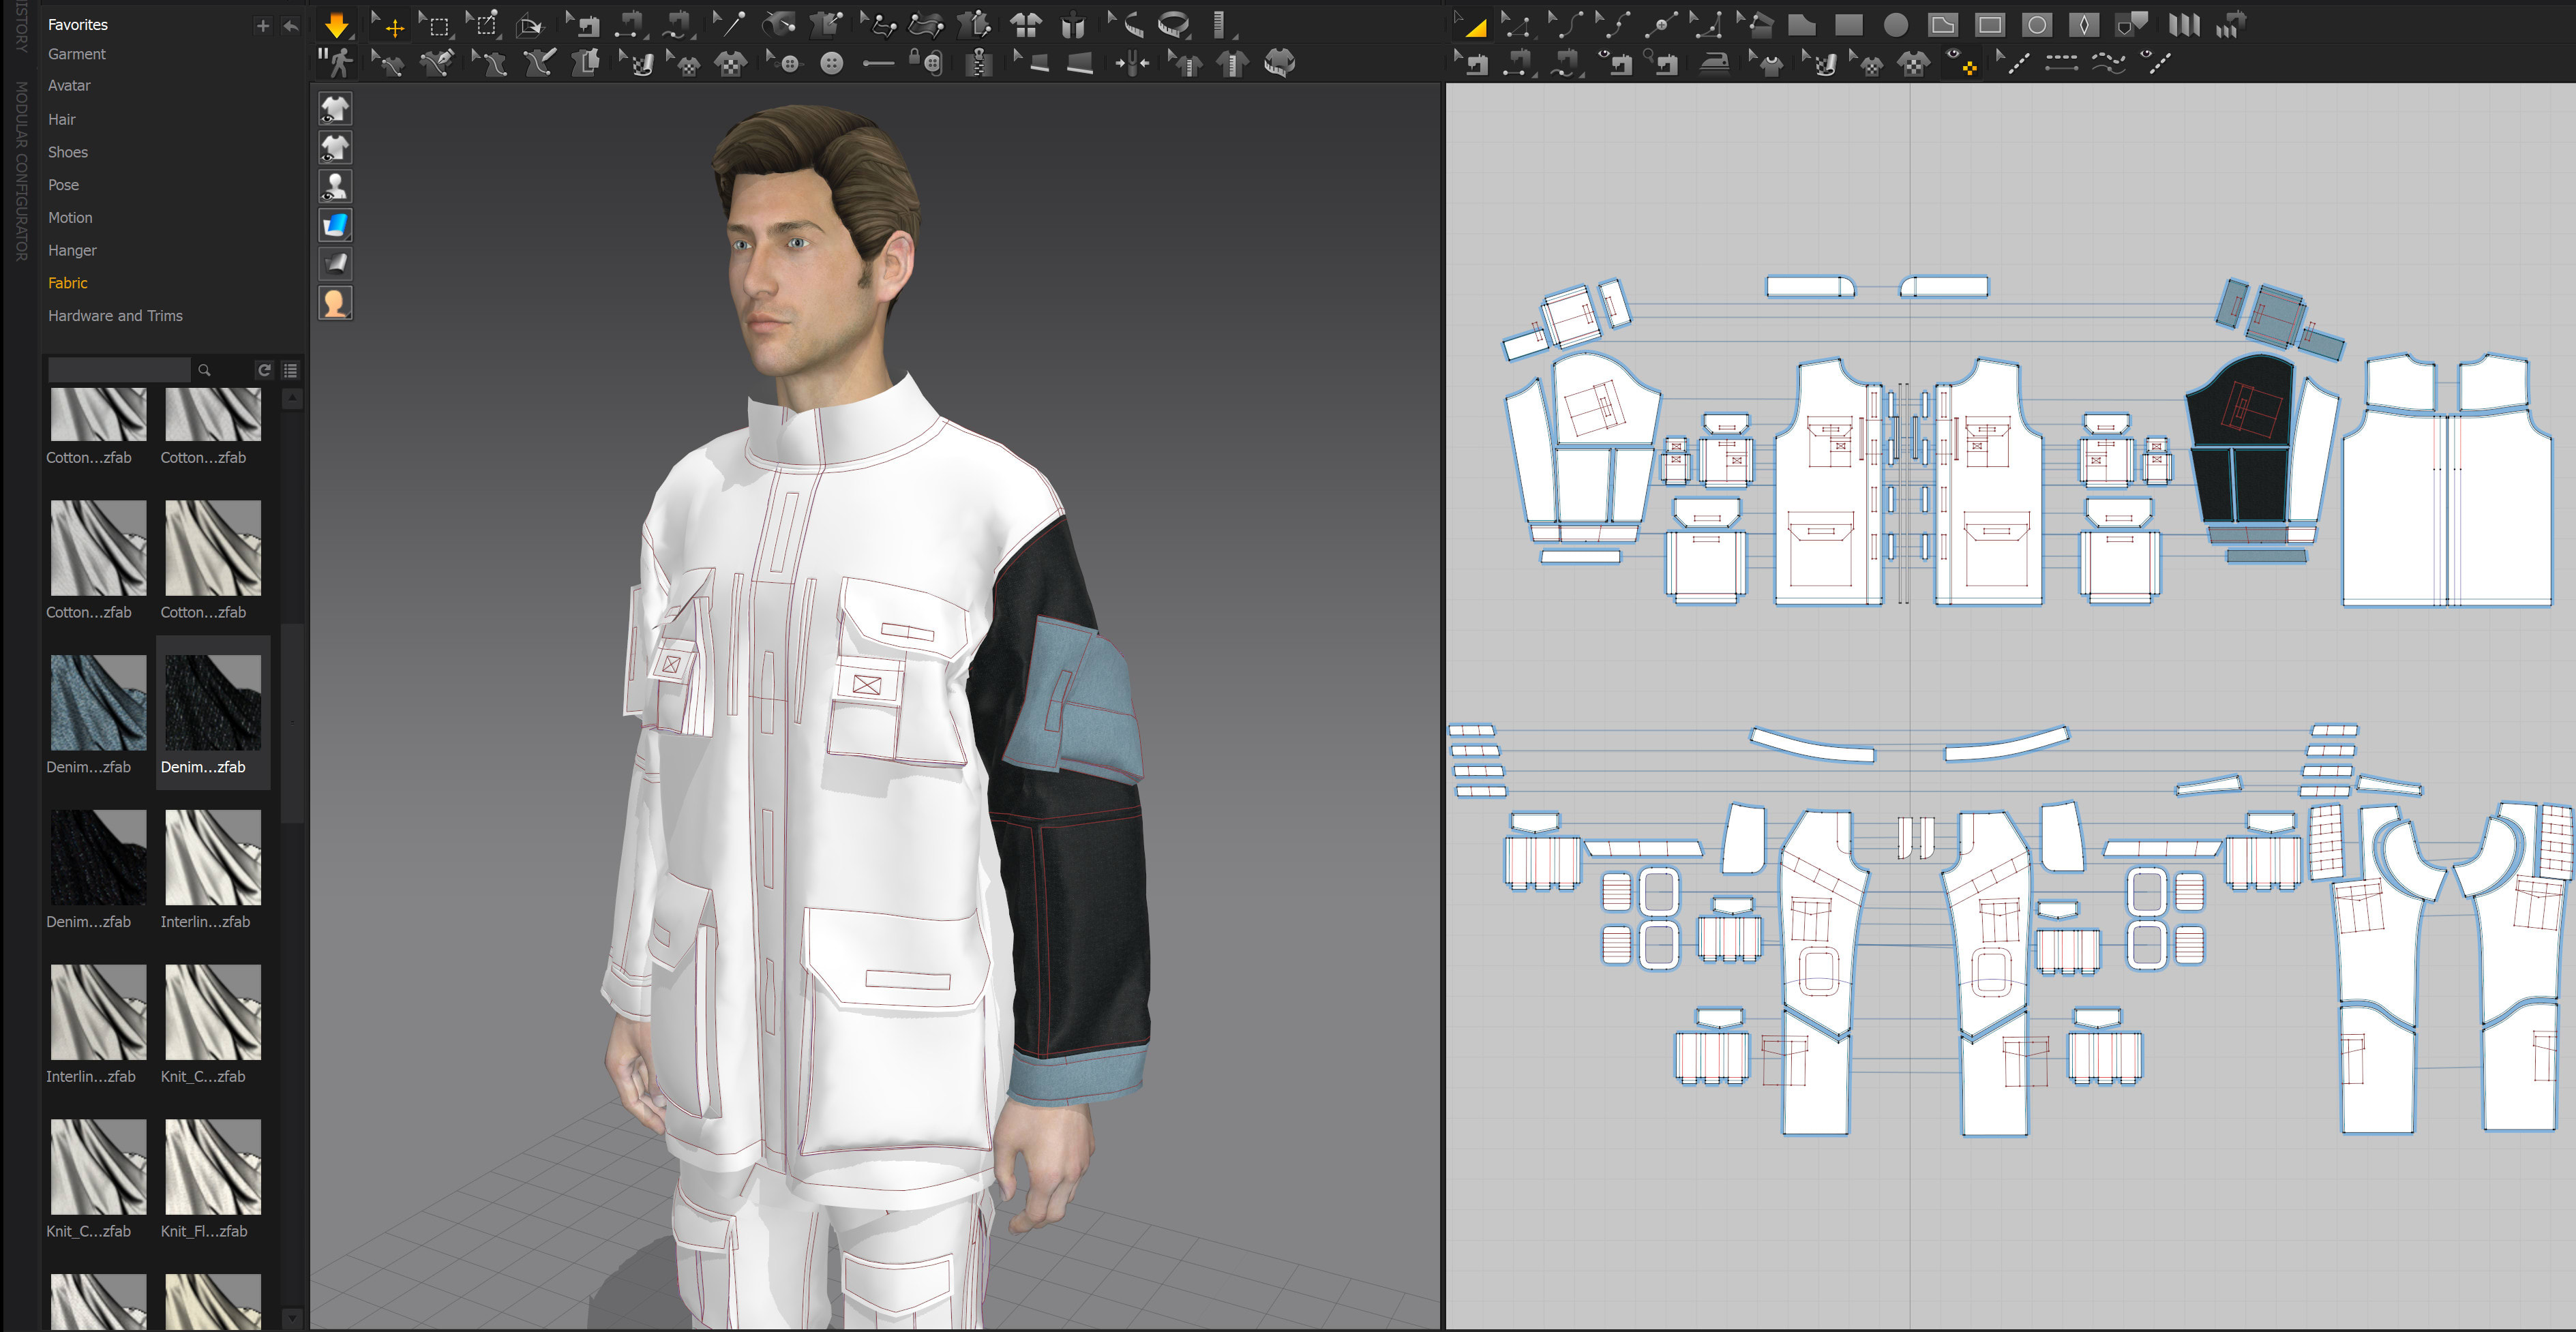Open the Hanger library category
The height and width of the screenshot is (1332, 2576).
[x=72, y=250]
